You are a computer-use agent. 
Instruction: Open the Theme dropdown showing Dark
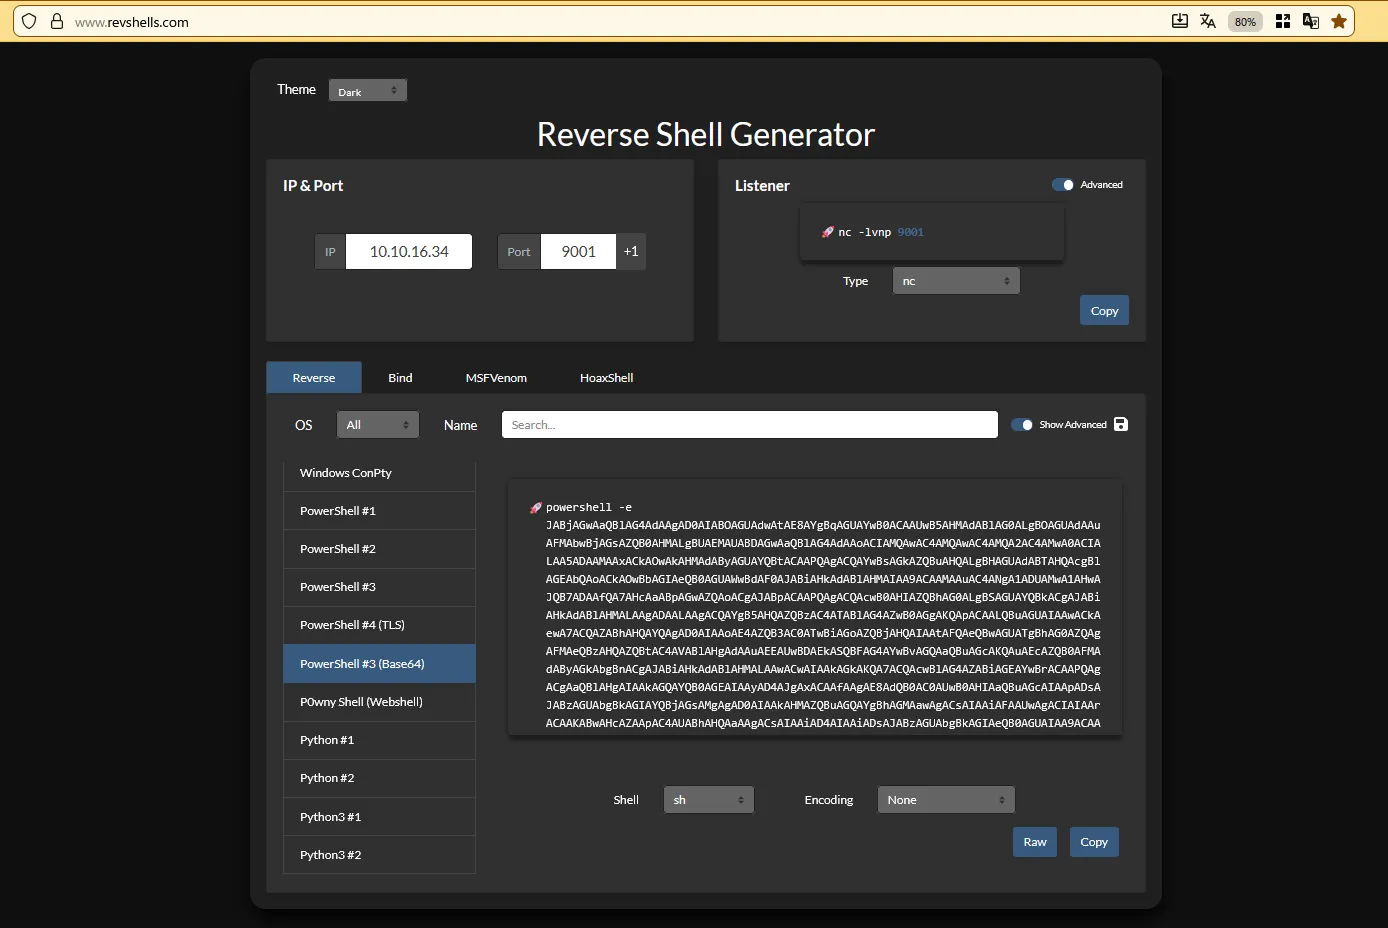(x=368, y=91)
